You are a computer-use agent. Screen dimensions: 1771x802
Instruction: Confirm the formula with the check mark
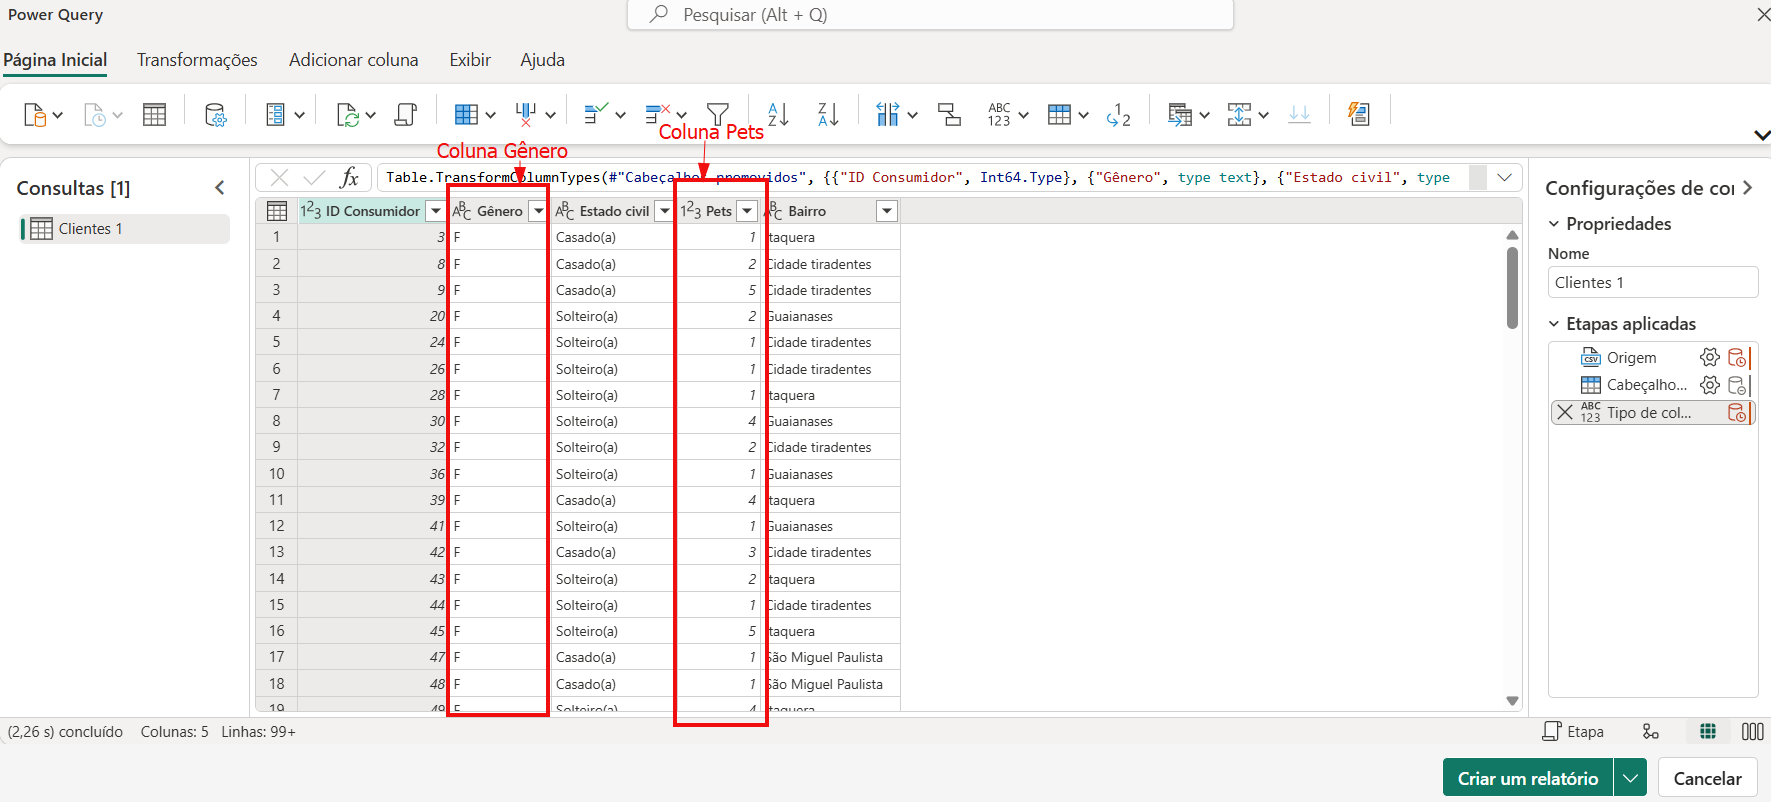(314, 178)
